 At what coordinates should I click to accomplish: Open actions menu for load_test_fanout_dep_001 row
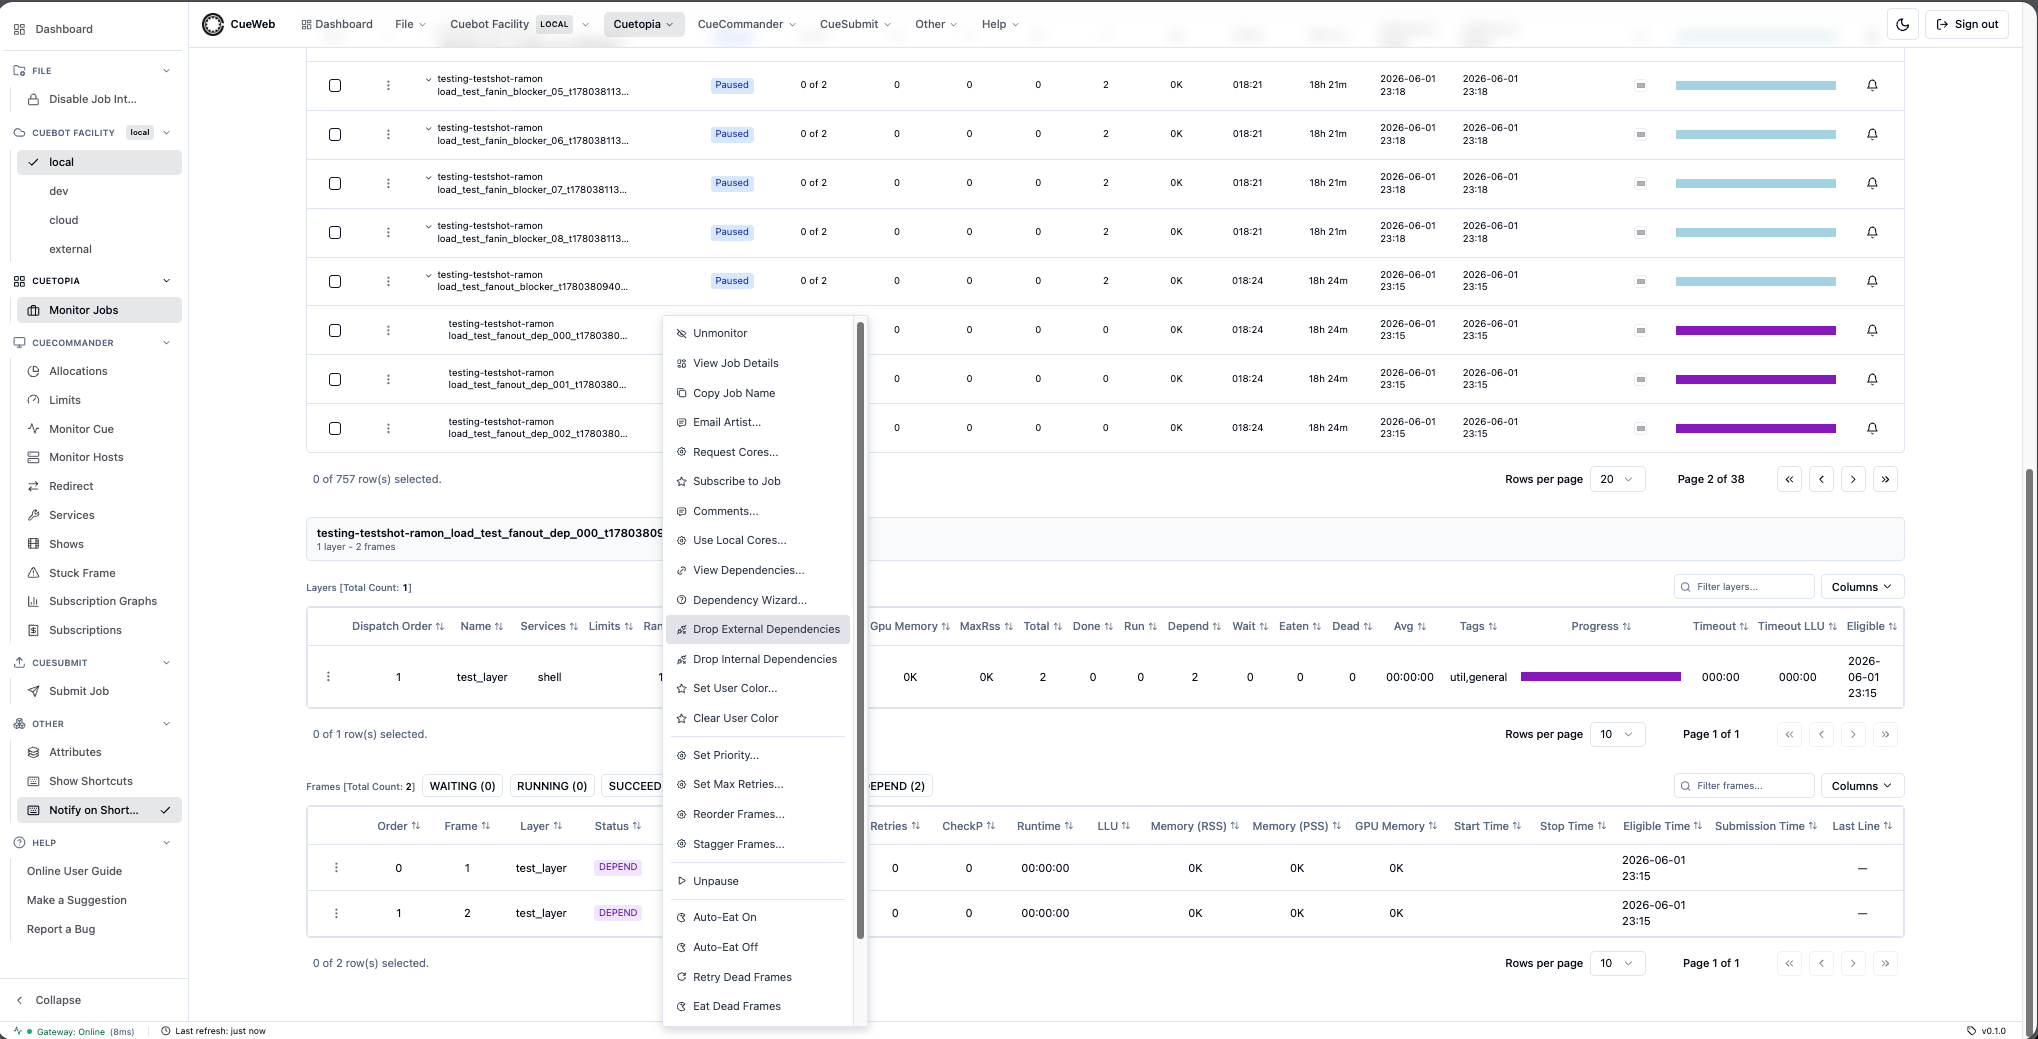[388, 379]
